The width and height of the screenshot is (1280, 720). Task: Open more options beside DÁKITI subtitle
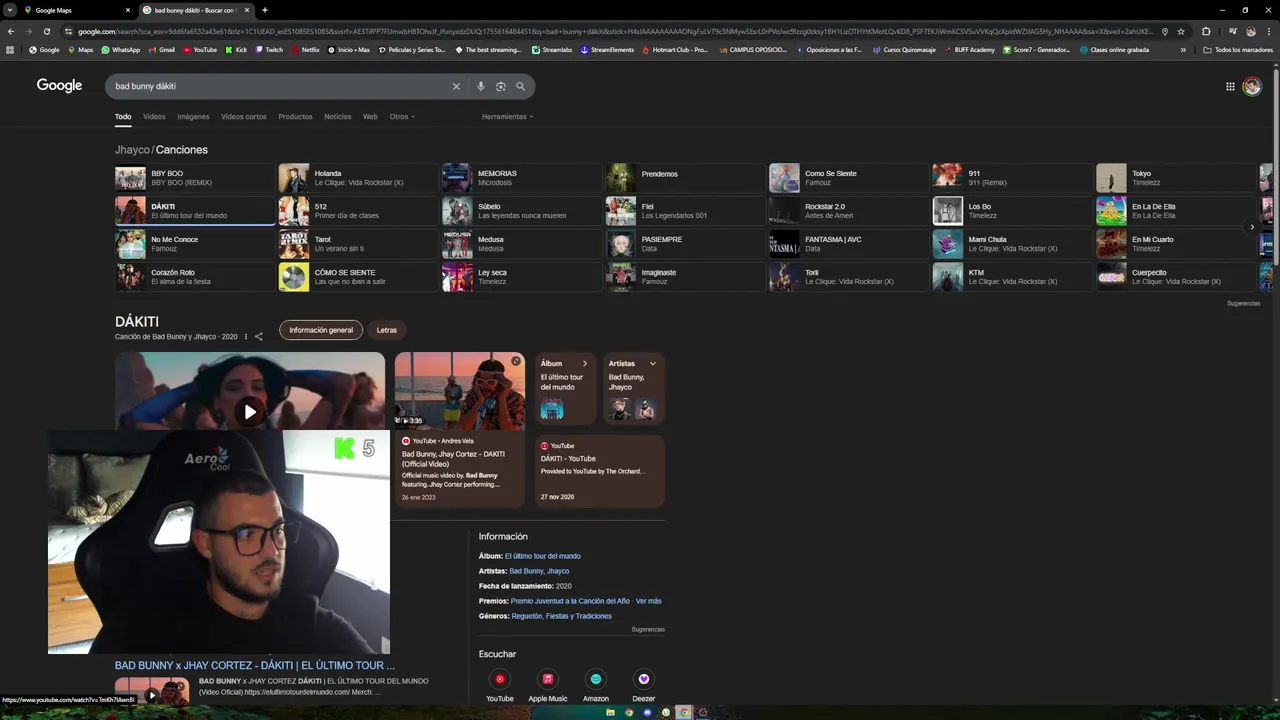246,337
